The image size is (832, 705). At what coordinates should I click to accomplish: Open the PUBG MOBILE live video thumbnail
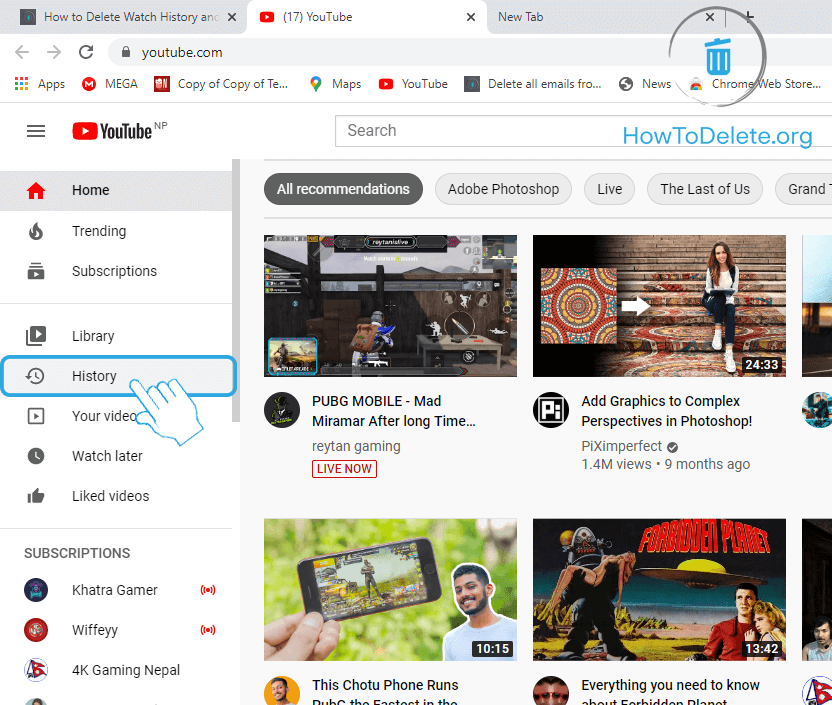(390, 306)
